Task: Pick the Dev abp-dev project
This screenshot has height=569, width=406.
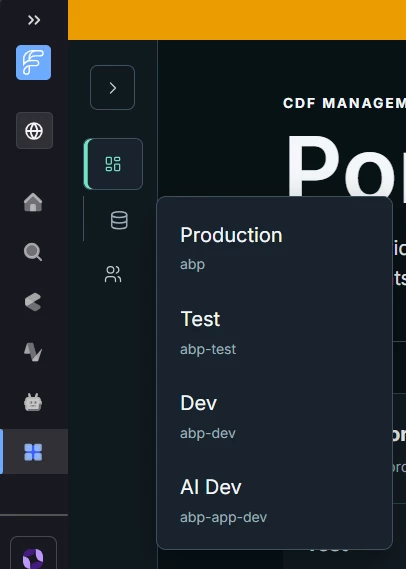Action: coord(274,416)
